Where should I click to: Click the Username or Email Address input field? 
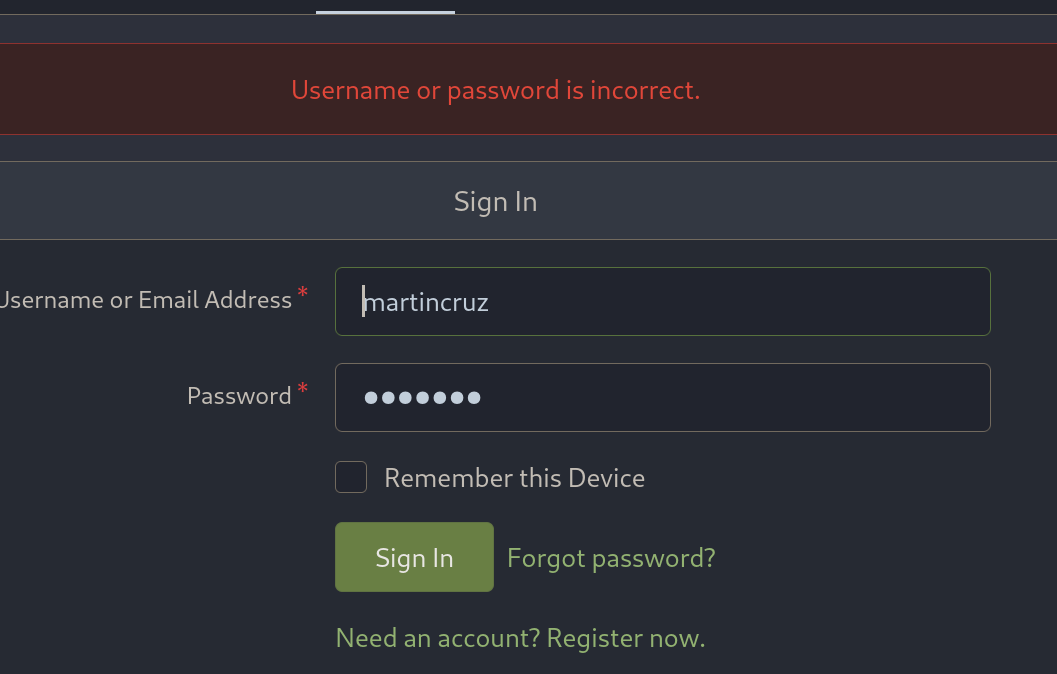pos(662,301)
